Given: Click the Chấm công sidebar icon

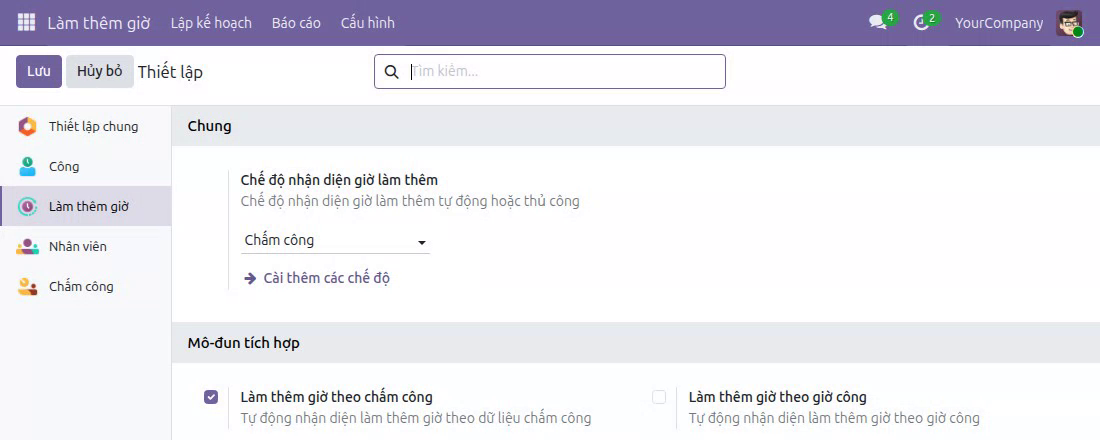Looking at the screenshot, I should click(x=27, y=287).
